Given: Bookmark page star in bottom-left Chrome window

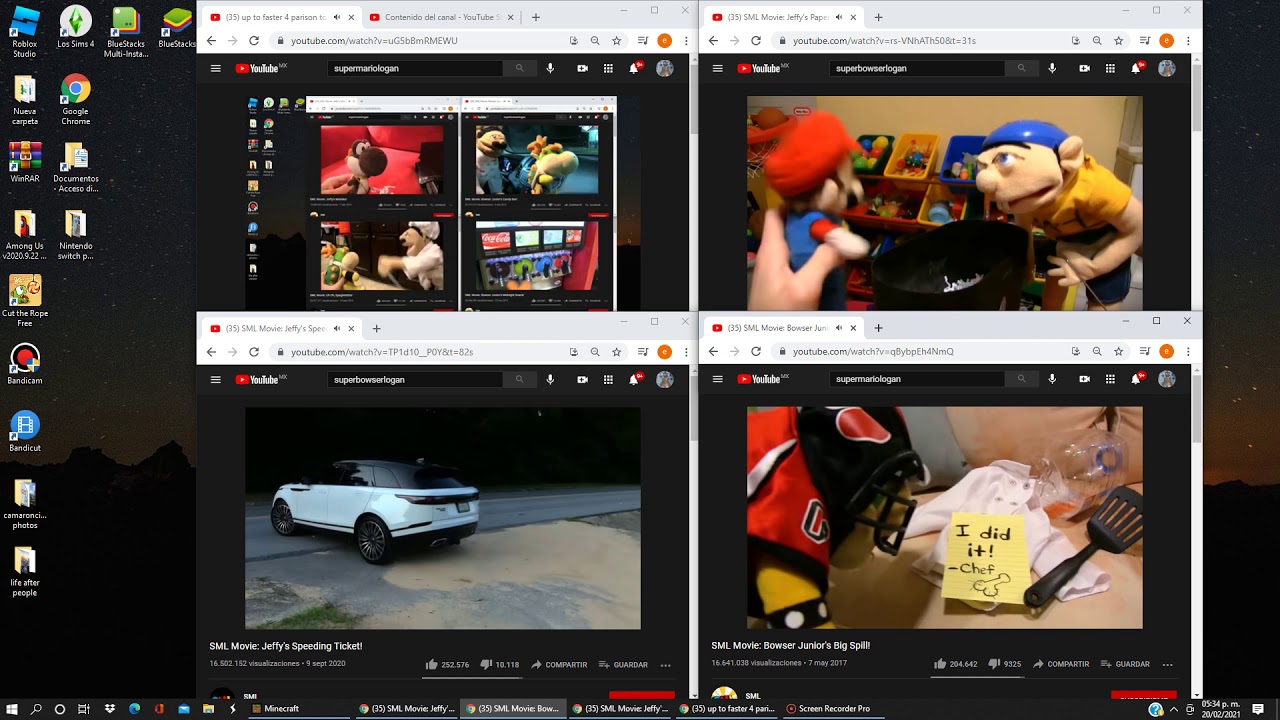Looking at the screenshot, I should tap(616, 352).
